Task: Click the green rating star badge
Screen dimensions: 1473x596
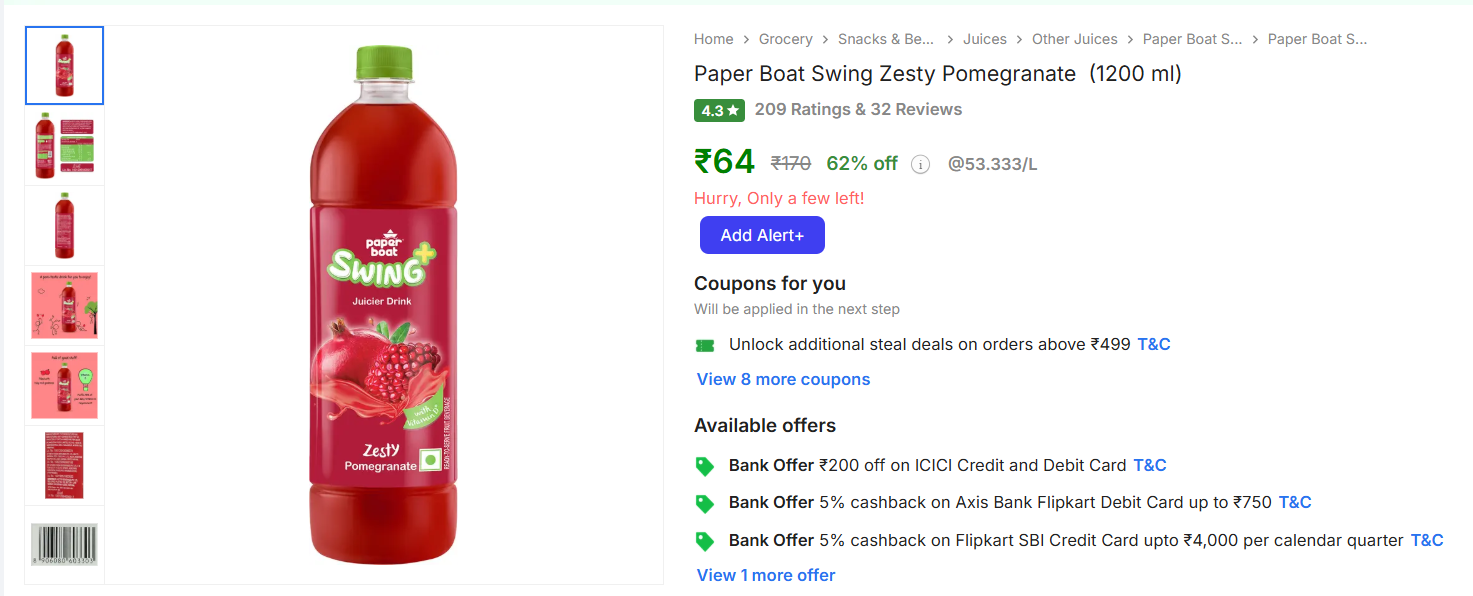Action: click(719, 110)
